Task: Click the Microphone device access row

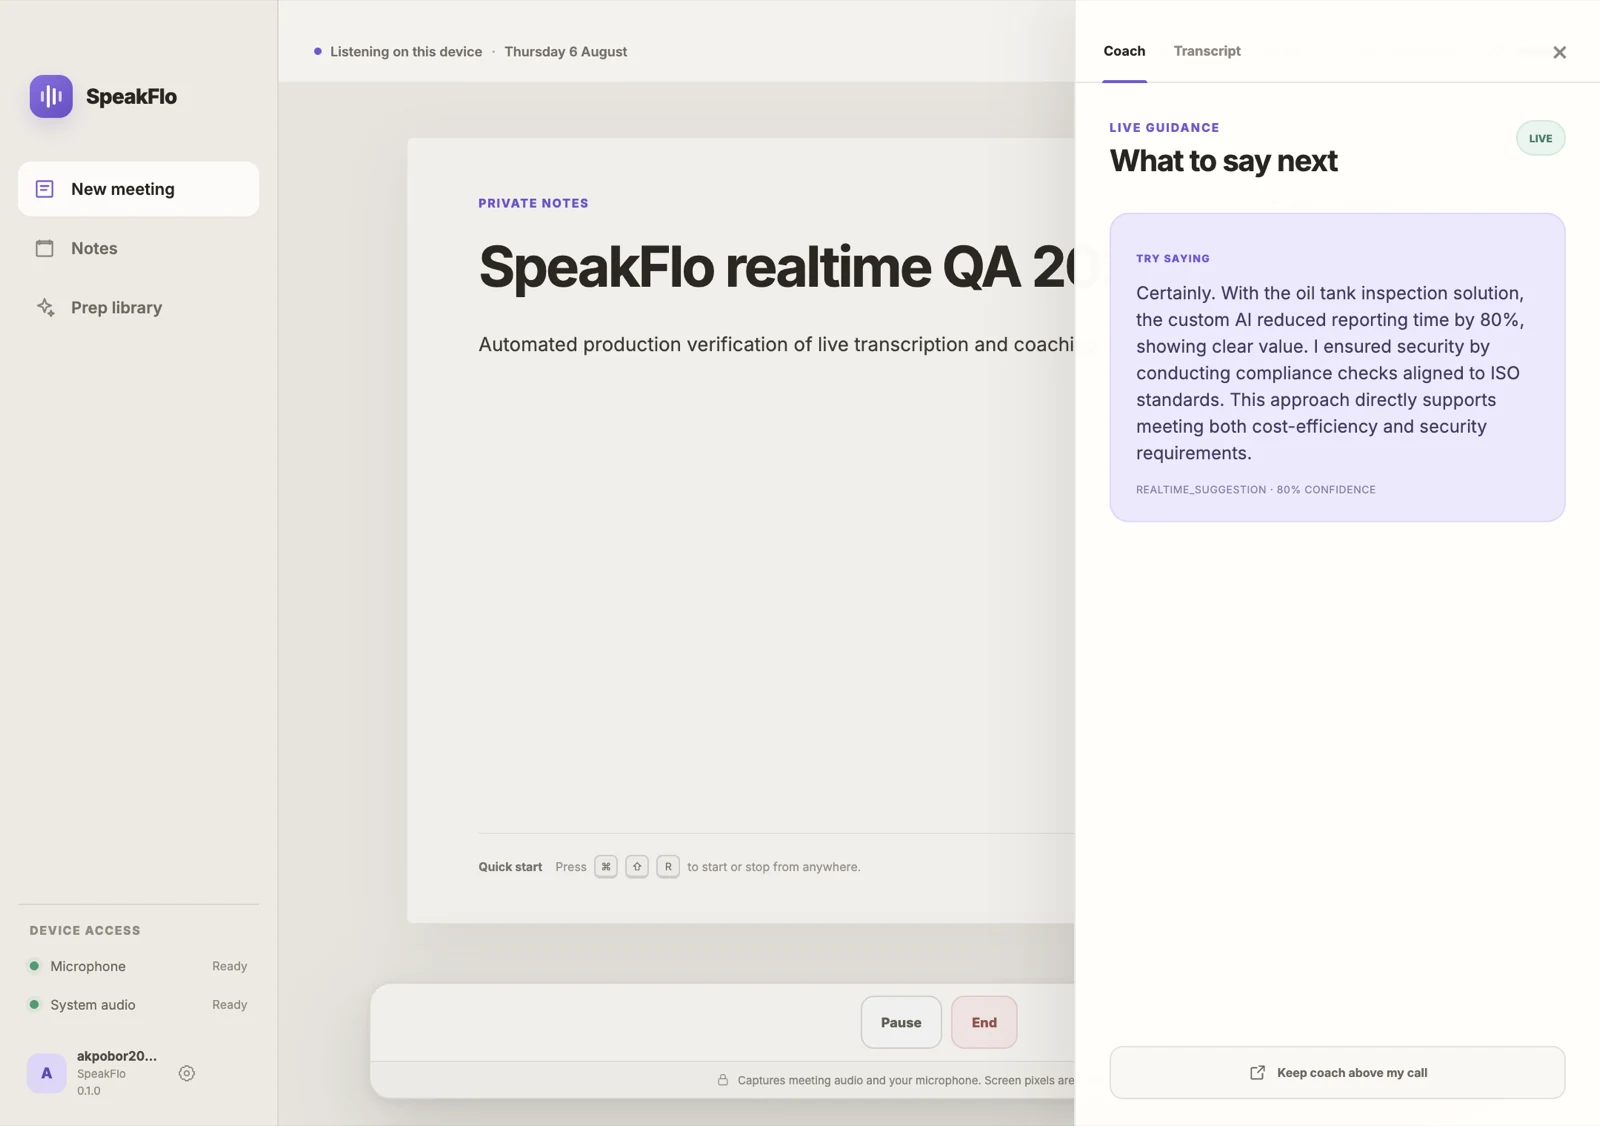Action: [x=138, y=966]
